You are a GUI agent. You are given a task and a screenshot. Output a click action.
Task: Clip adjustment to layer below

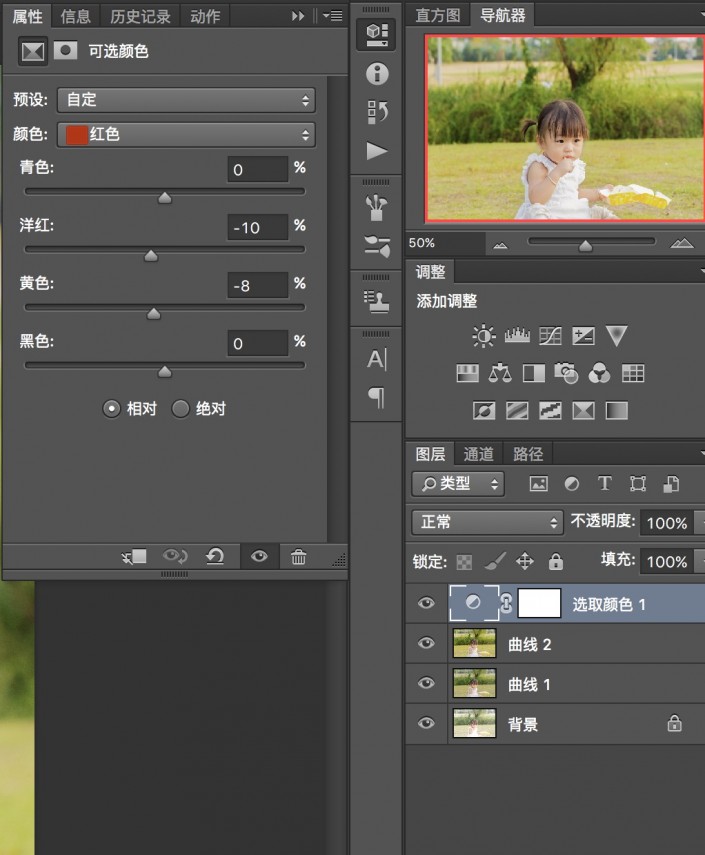[x=134, y=557]
